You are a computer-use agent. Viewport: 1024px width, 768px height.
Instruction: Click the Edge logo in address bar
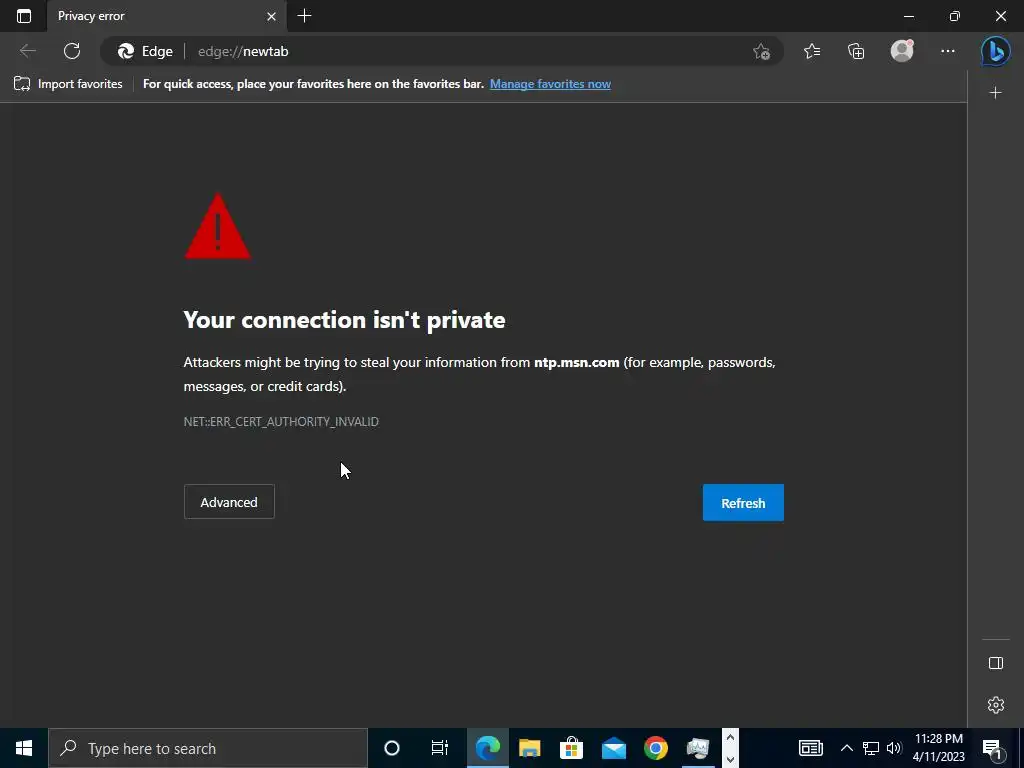tap(125, 51)
